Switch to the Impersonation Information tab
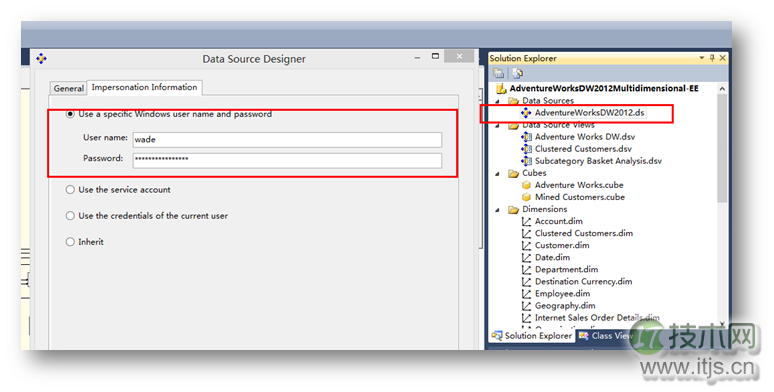Screen dimensions: 774x392 144,87
